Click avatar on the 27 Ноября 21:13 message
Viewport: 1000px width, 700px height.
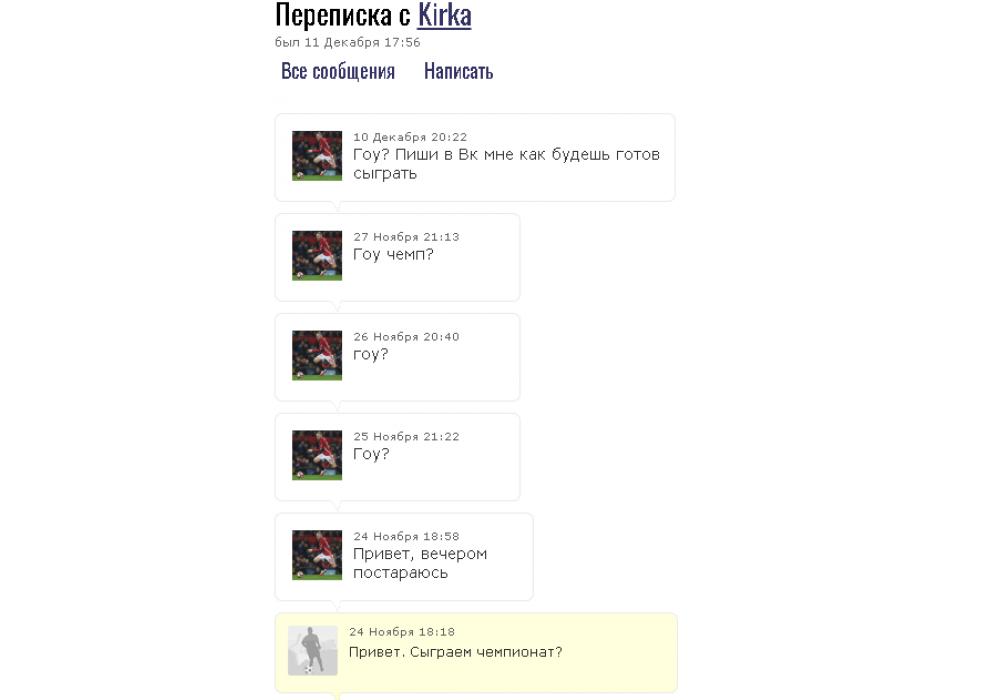click(317, 256)
